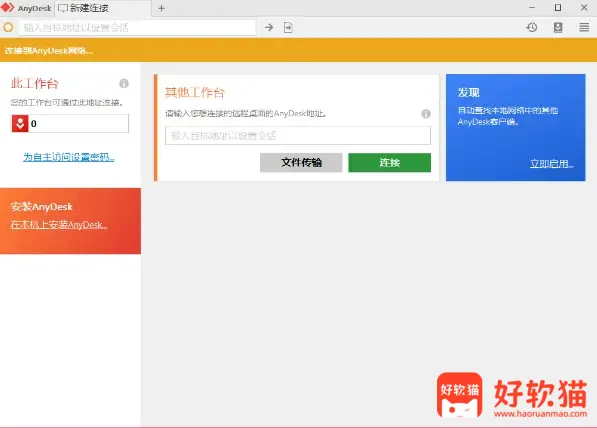The height and width of the screenshot is (428, 597).
Task: Click the connection status circle icon
Action: 8,27
